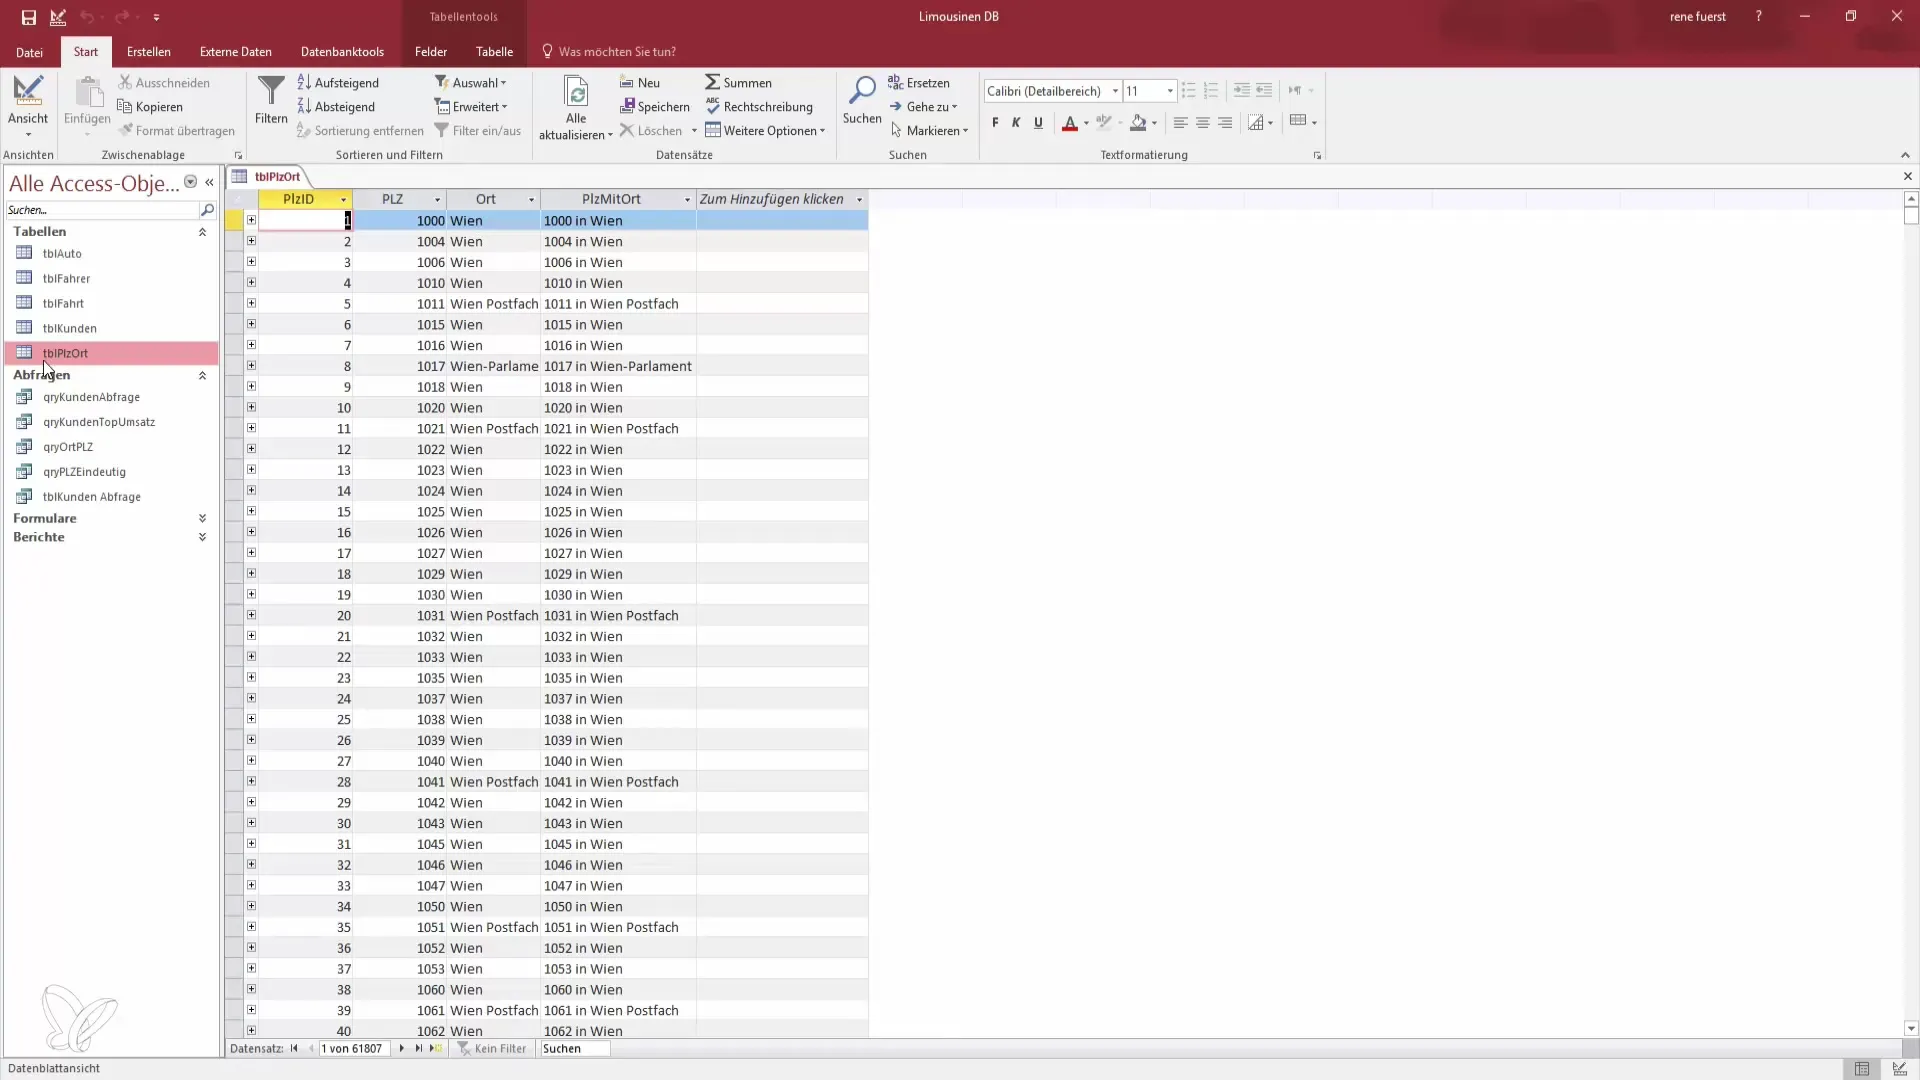Click Ausschneiden scissors icon
This screenshot has height=1080, width=1920.
125,83
